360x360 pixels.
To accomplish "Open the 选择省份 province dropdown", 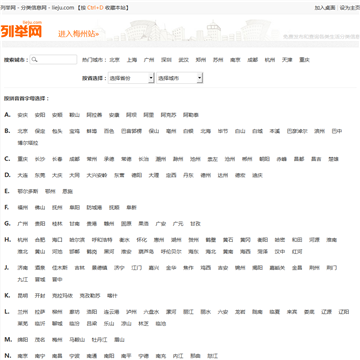I will coord(131,78).
